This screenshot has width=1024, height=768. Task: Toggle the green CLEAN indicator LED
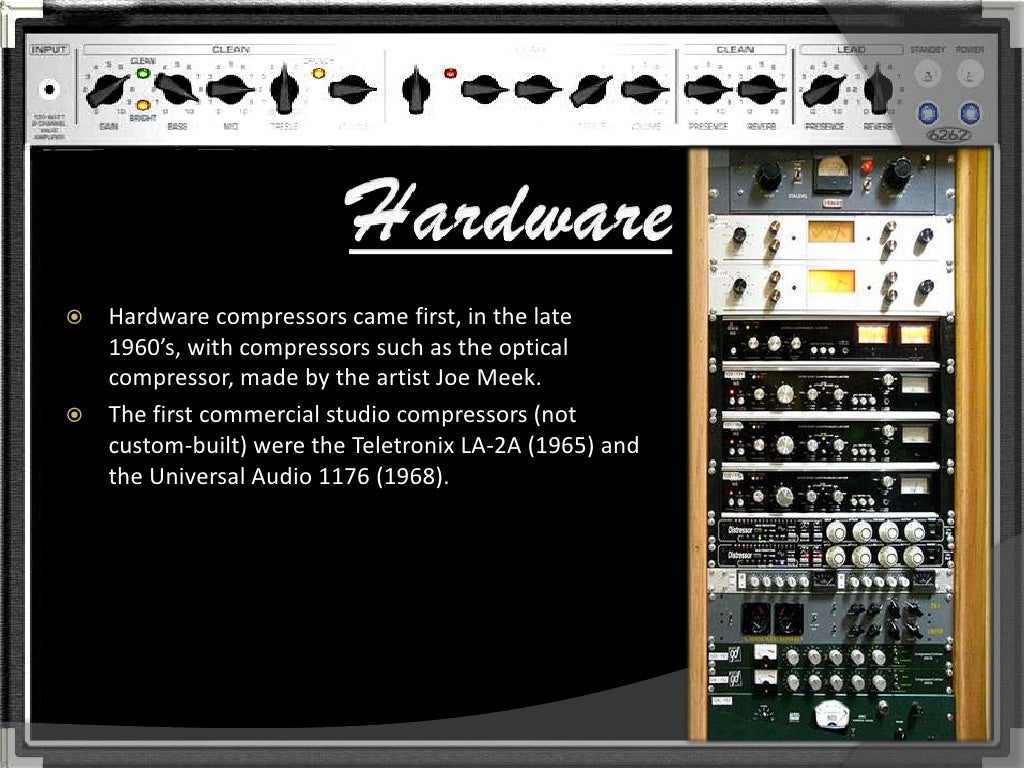pyautogui.click(x=142, y=72)
